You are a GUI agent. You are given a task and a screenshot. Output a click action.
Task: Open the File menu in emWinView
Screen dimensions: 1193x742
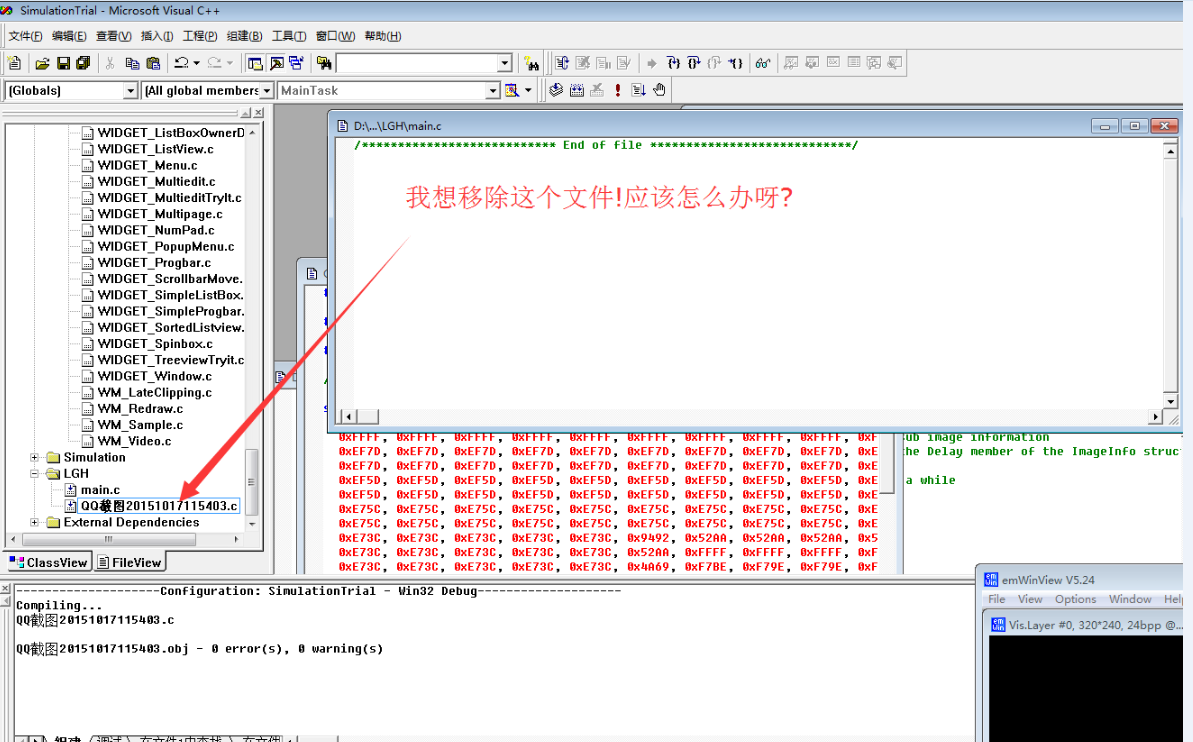997,599
